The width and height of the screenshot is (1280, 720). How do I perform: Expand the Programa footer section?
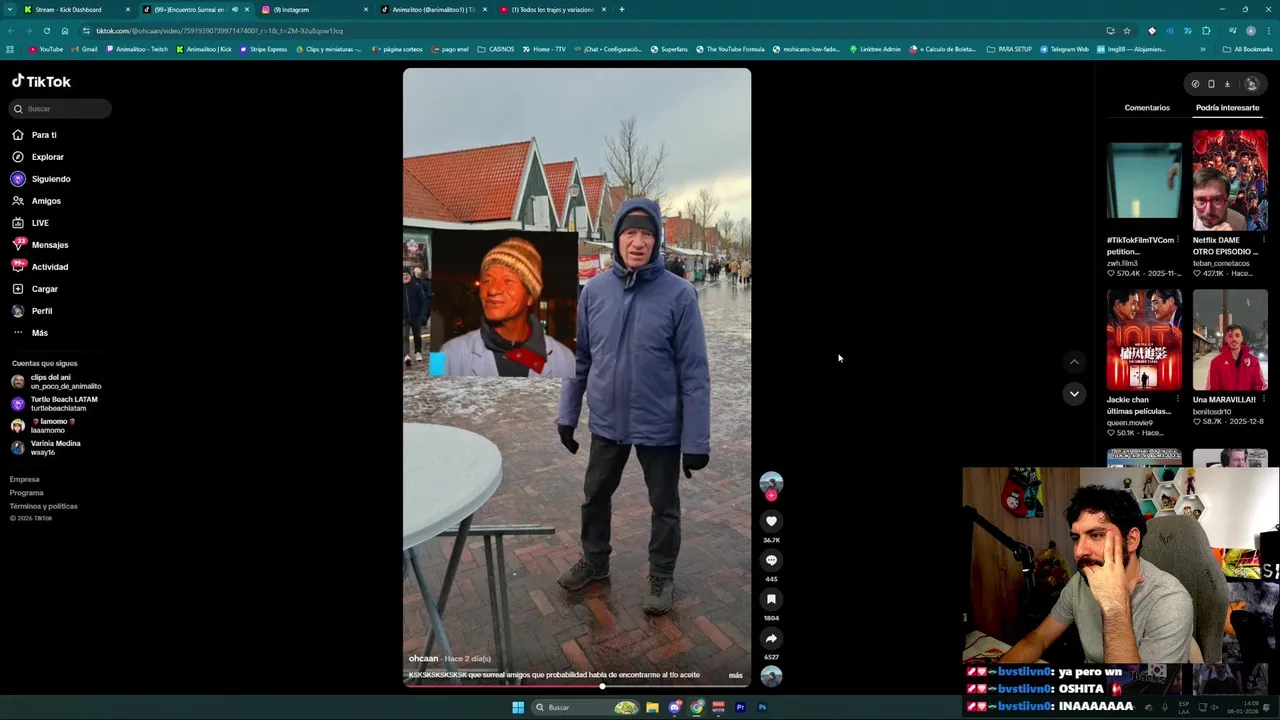tap(27, 493)
